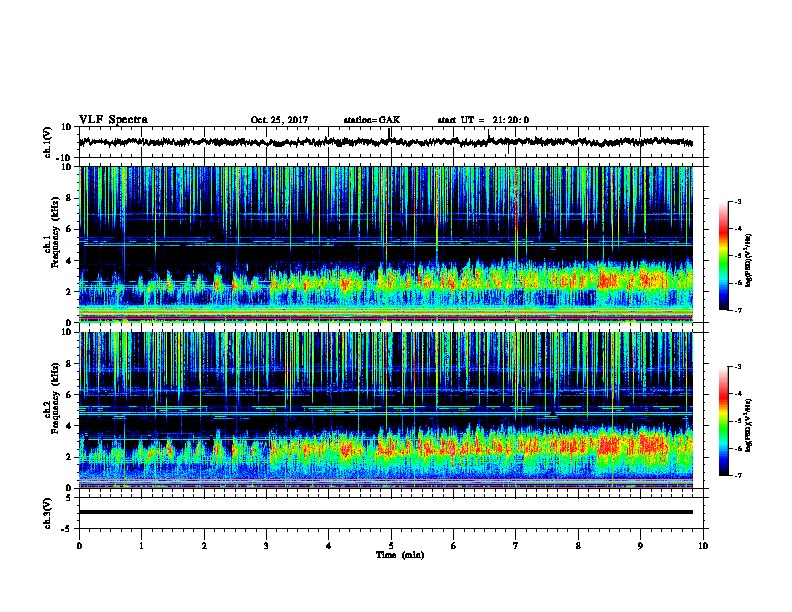This screenshot has height=612, width=792.
Task: Click the ch.2 spectrogram "6" kHz tick label
Action: point(69,395)
